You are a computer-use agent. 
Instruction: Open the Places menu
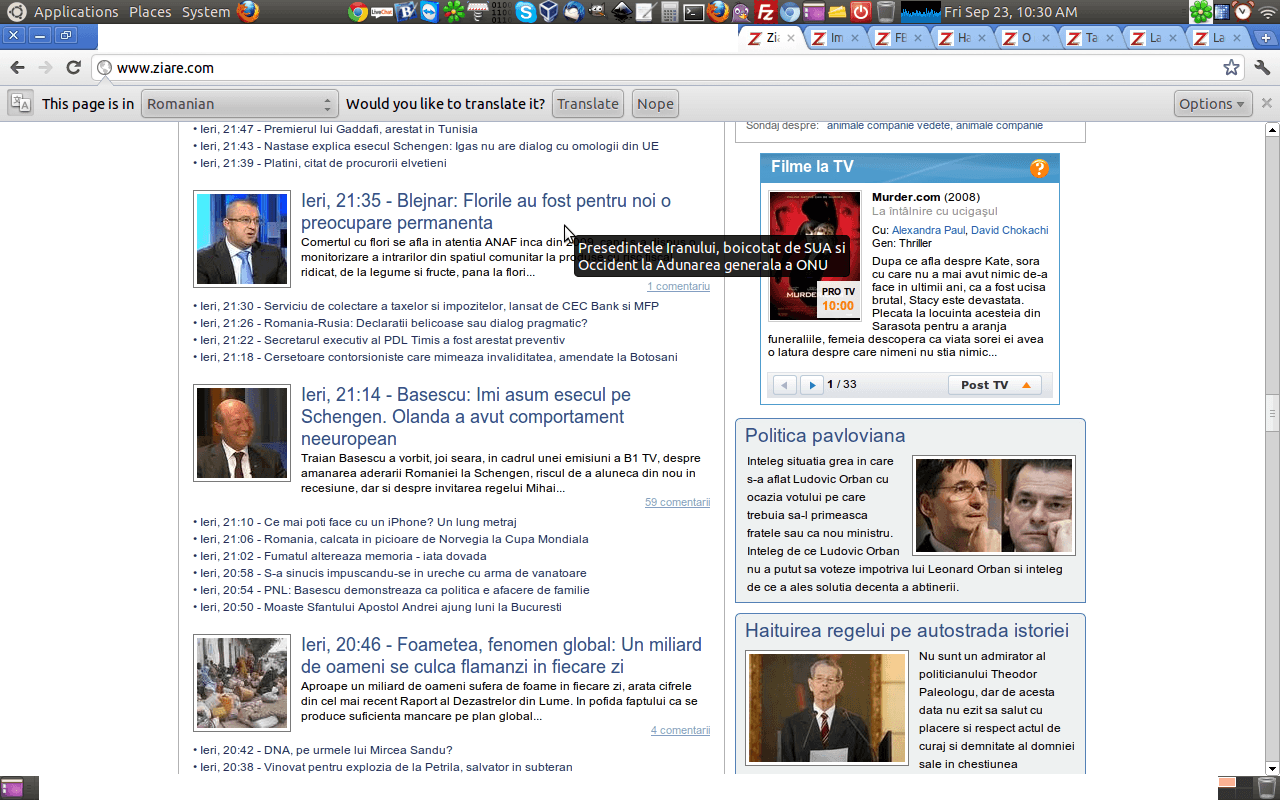tap(150, 12)
